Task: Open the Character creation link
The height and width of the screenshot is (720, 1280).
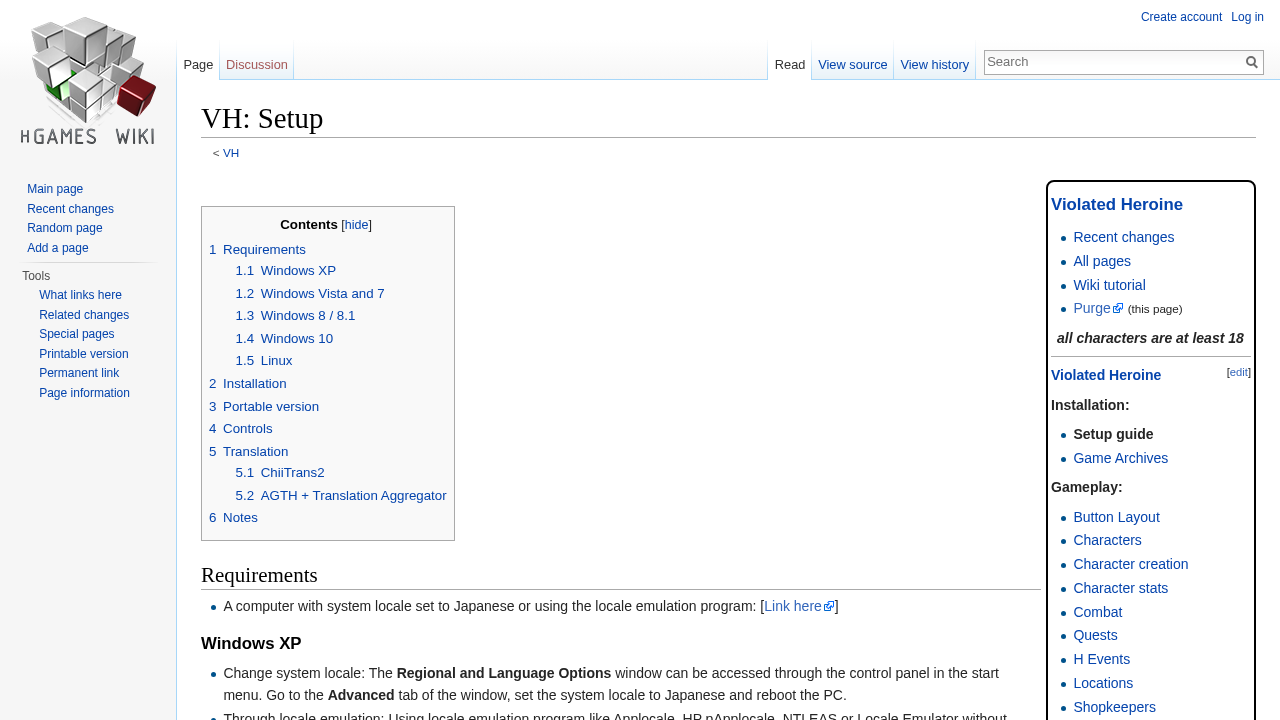Action: click(1131, 564)
